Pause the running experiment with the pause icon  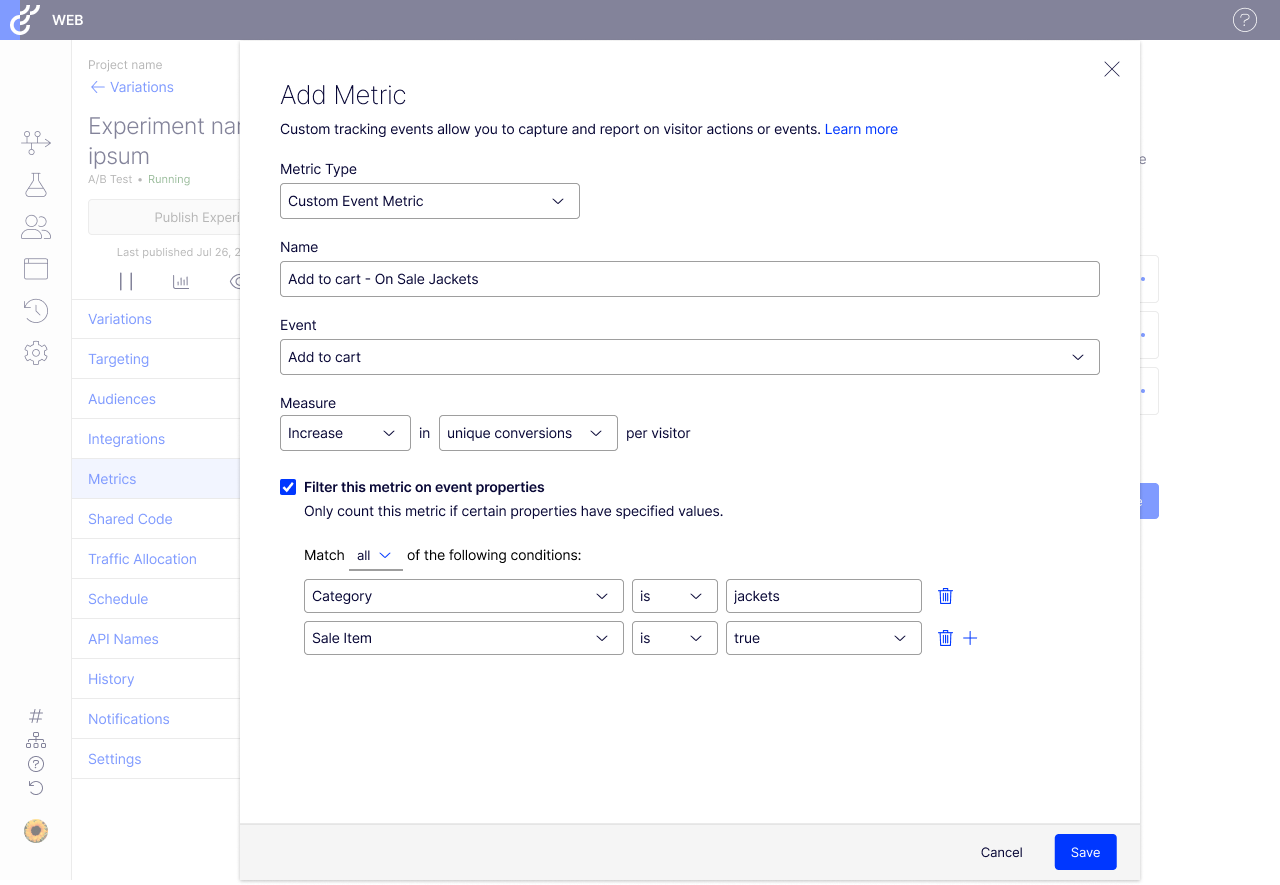(x=128, y=281)
